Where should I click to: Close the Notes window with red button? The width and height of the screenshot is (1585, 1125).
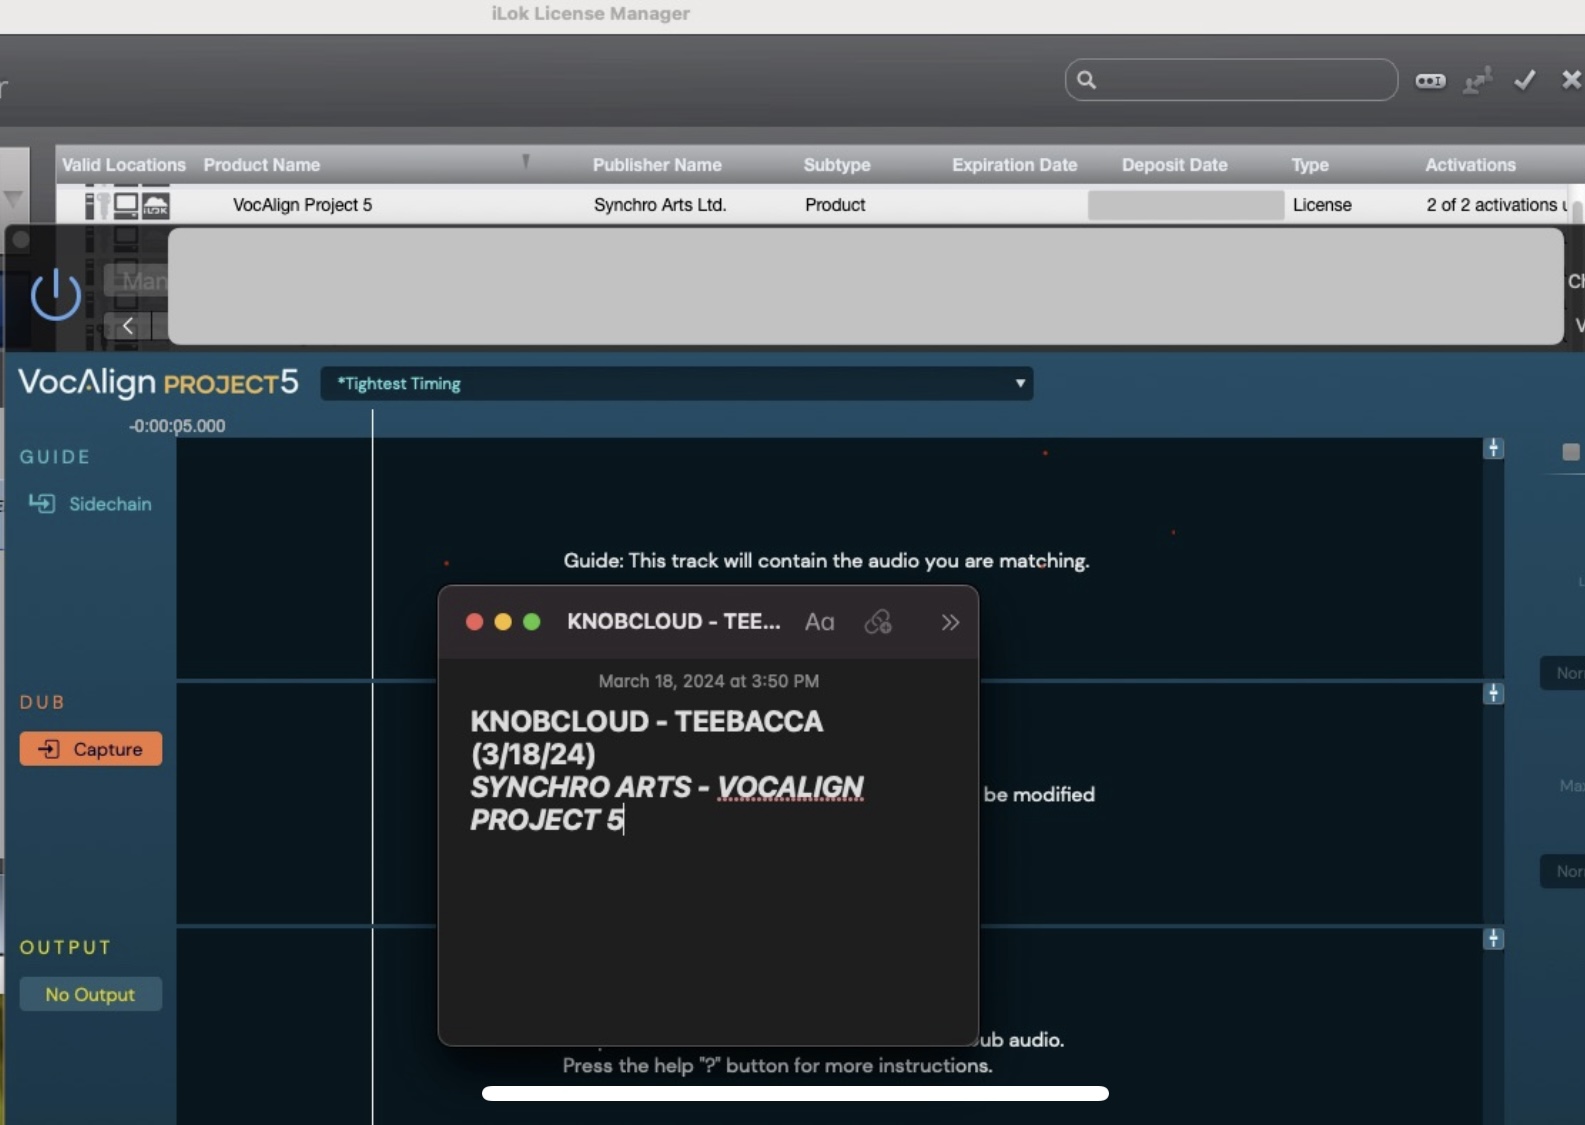click(475, 622)
